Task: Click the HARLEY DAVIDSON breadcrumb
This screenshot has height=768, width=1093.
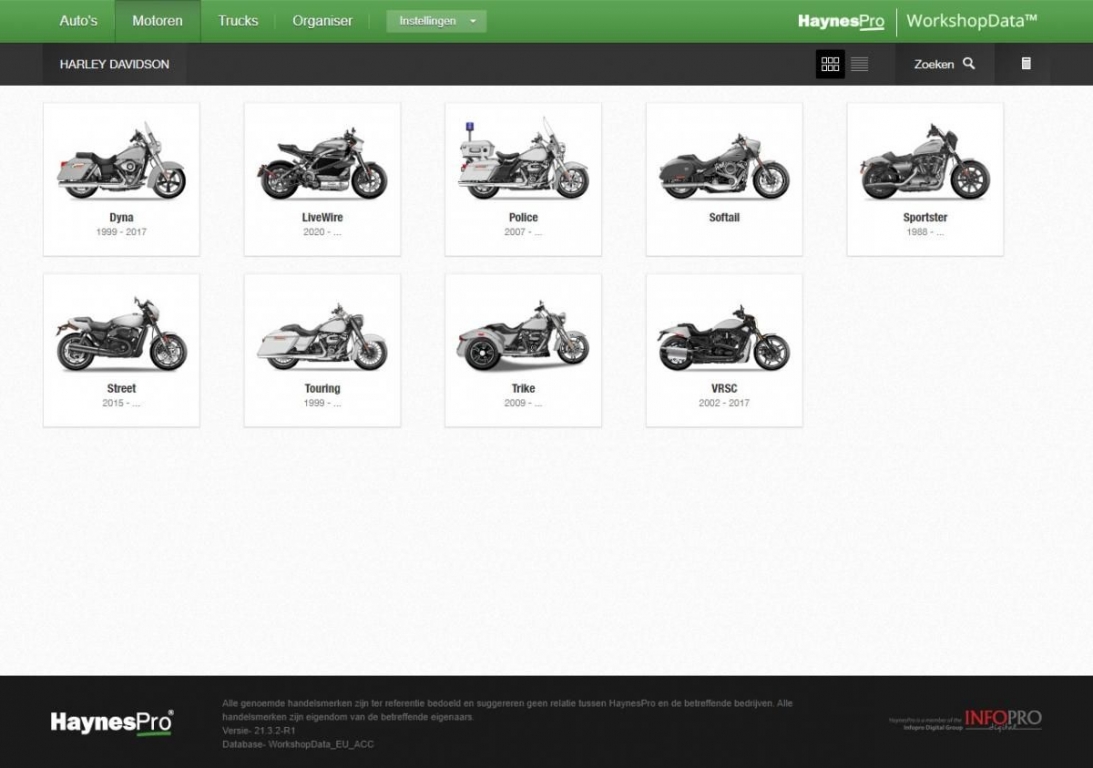Action: 114,64
